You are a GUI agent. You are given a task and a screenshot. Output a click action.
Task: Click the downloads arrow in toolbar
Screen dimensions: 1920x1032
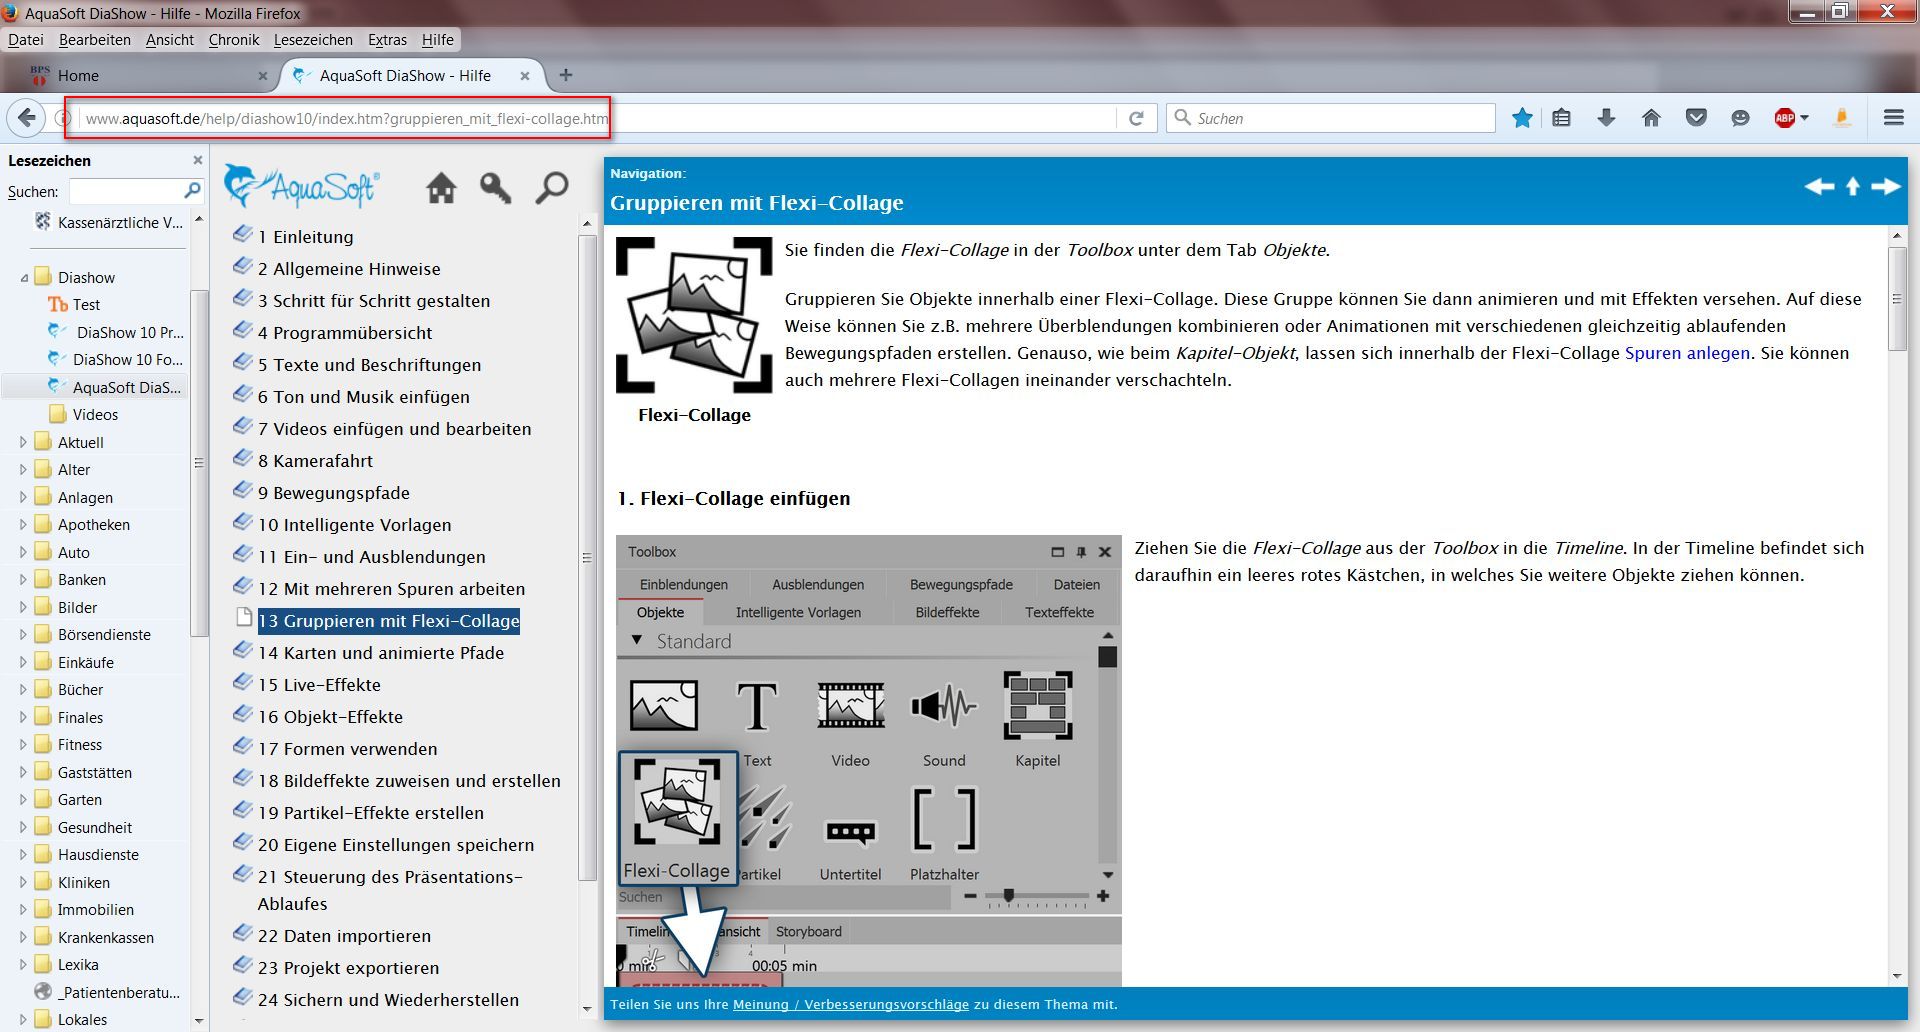[x=1606, y=118]
